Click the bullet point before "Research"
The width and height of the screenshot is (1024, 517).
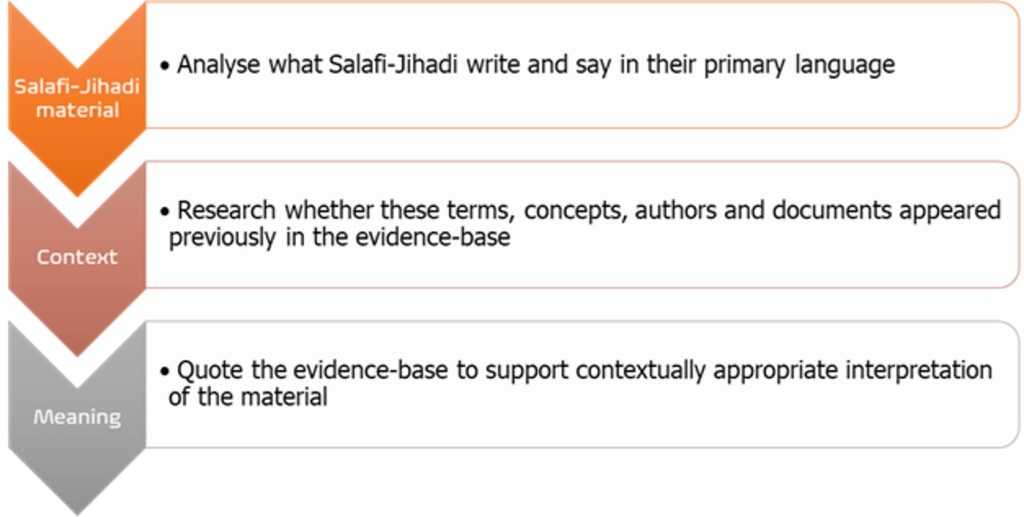tap(166, 212)
